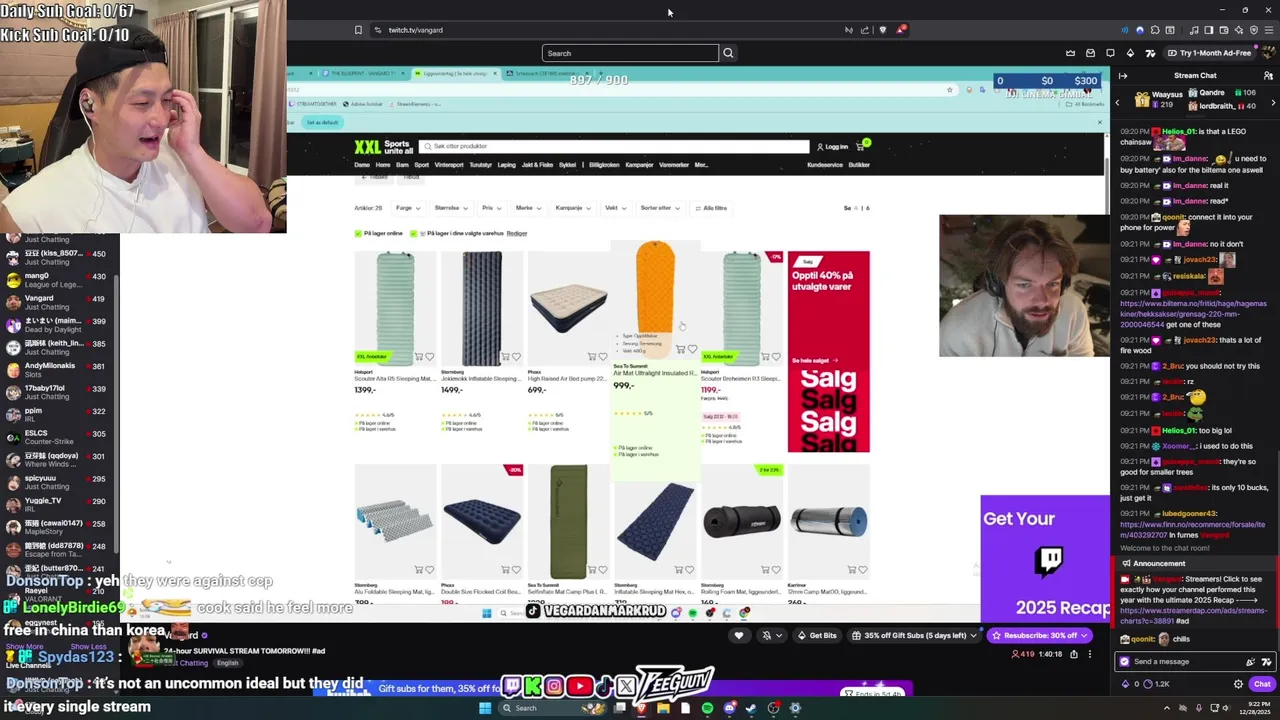Viewport: 1280px width, 720px height.
Task: Open Twitch whispers speech bubble icon
Action: point(1110,53)
